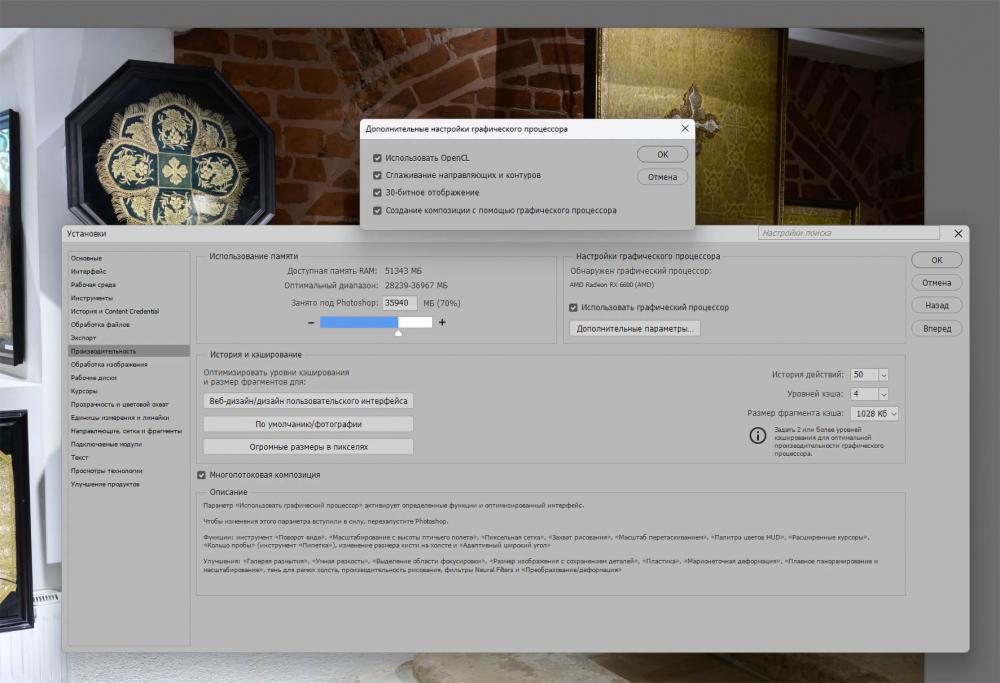Open the Обработка файлов section
The height and width of the screenshot is (683, 1000).
[129, 325]
